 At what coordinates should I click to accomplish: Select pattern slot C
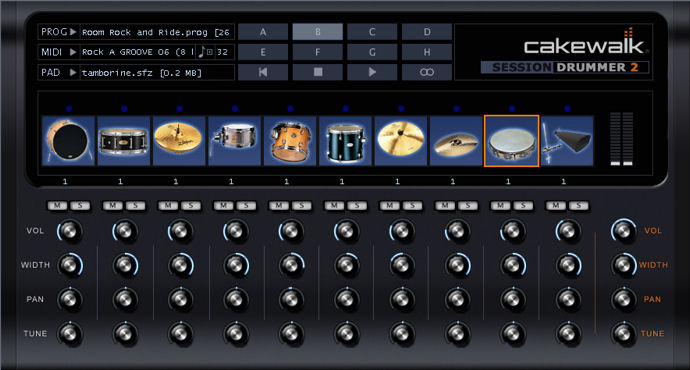(372, 32)
